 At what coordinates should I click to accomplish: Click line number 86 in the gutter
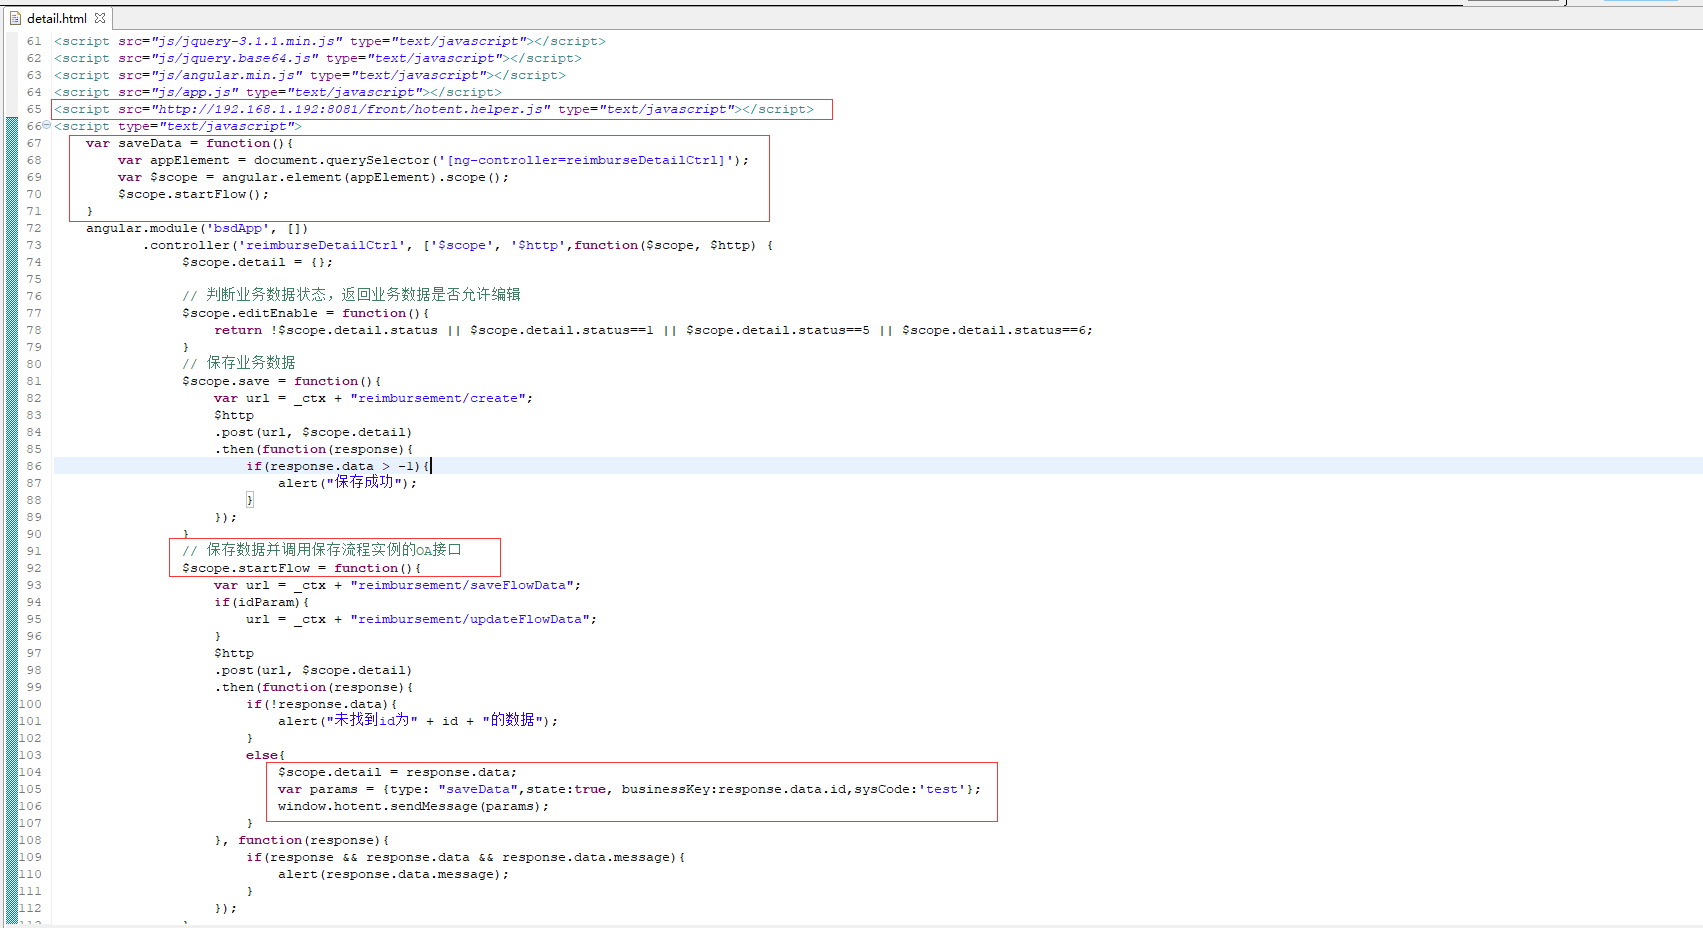pos(34,466)
